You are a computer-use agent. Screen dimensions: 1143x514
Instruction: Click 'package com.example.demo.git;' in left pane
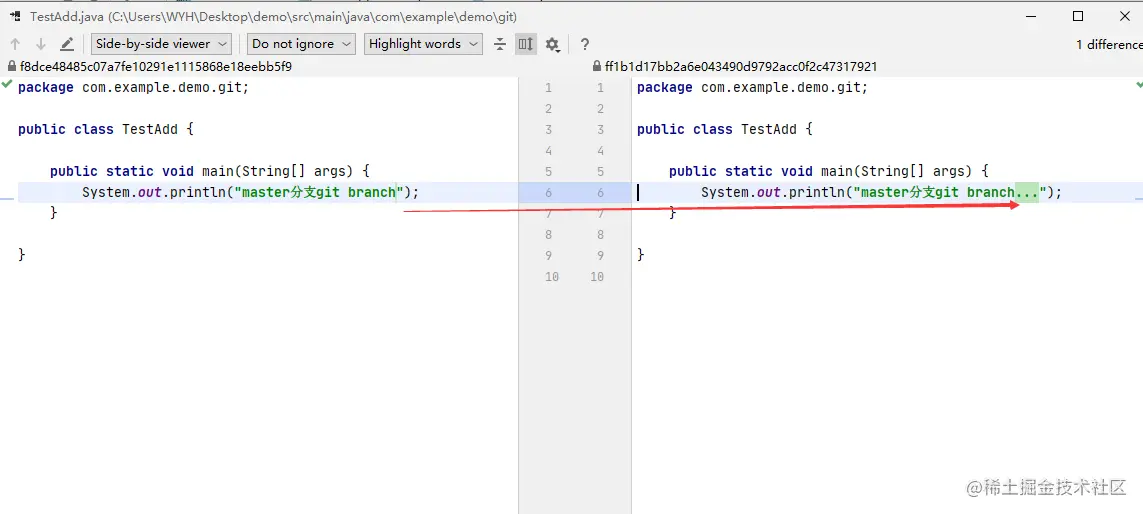point(133,87)
